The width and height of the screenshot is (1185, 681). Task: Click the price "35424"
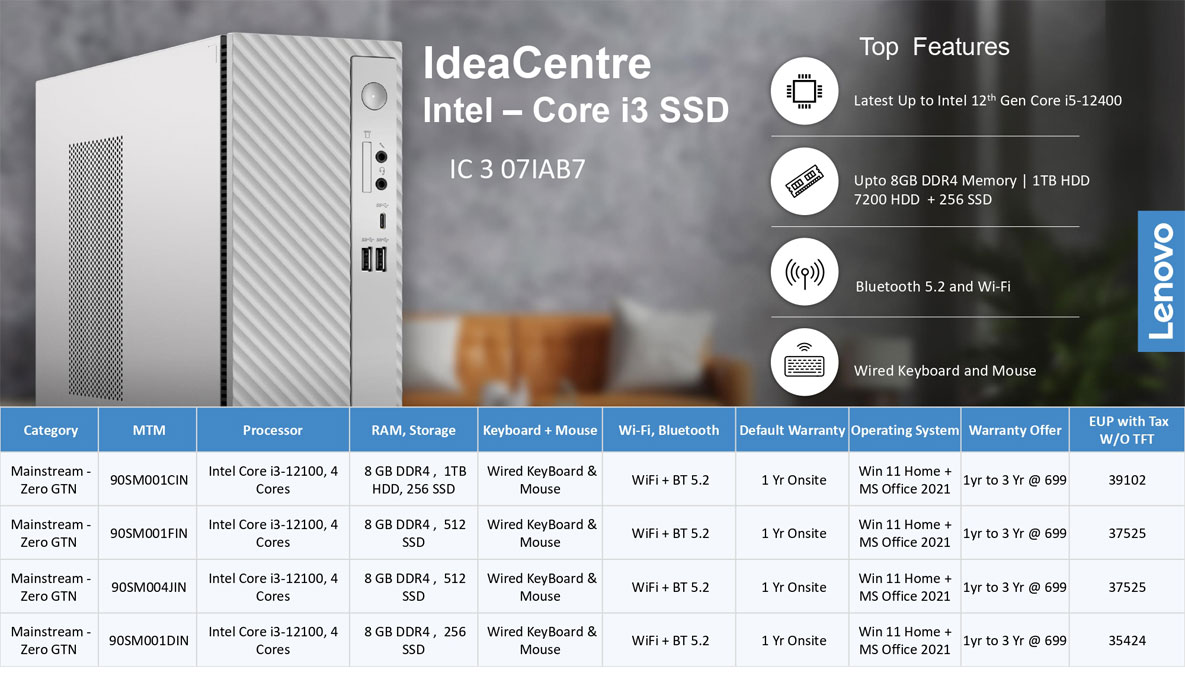pyautogui.click(x=1127, y=640)
